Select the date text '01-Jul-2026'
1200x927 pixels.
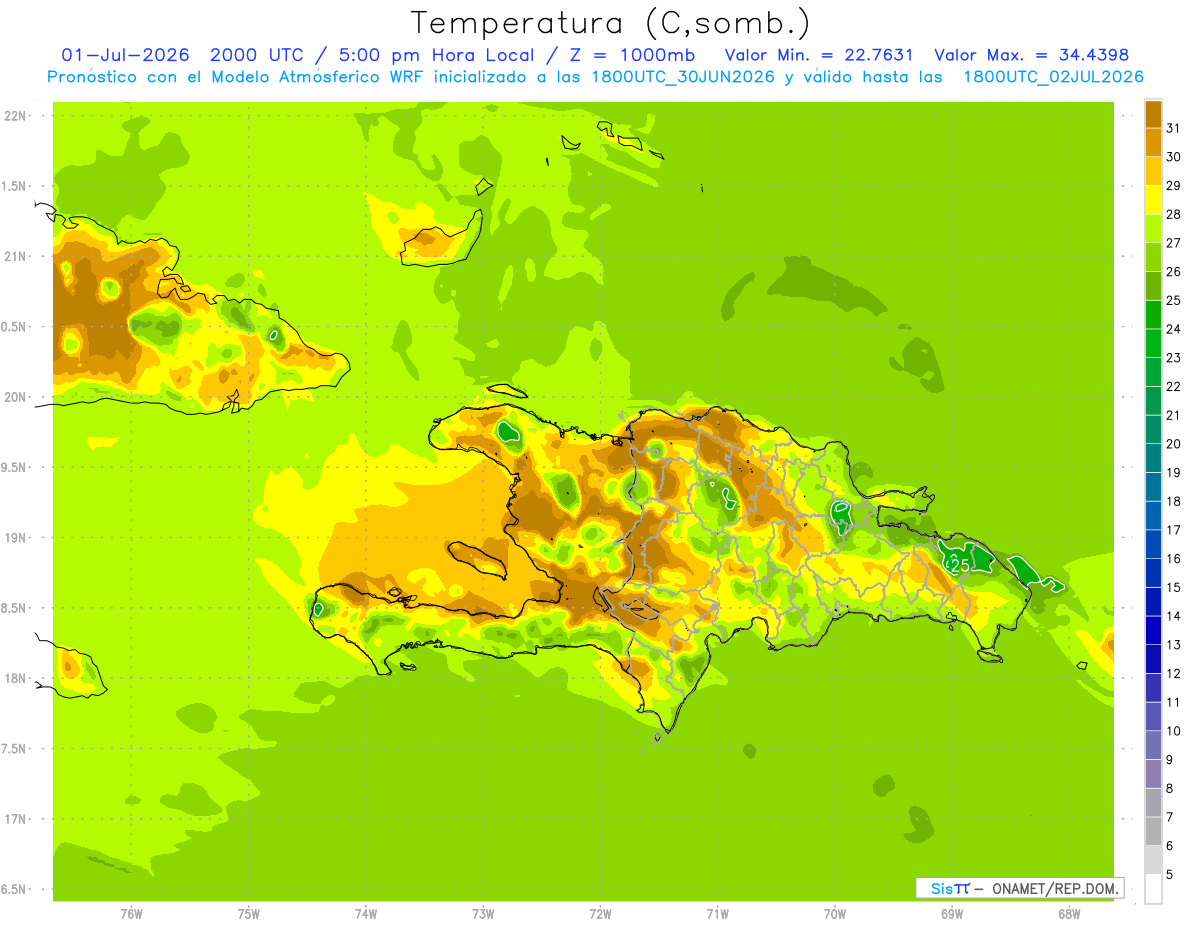coord(125,55)
